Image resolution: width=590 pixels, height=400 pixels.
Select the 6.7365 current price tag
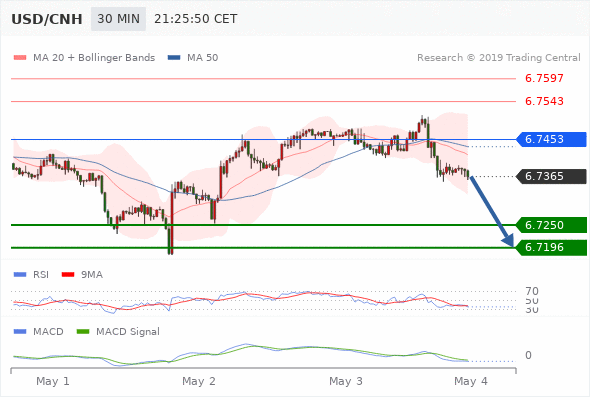[551, 176]
